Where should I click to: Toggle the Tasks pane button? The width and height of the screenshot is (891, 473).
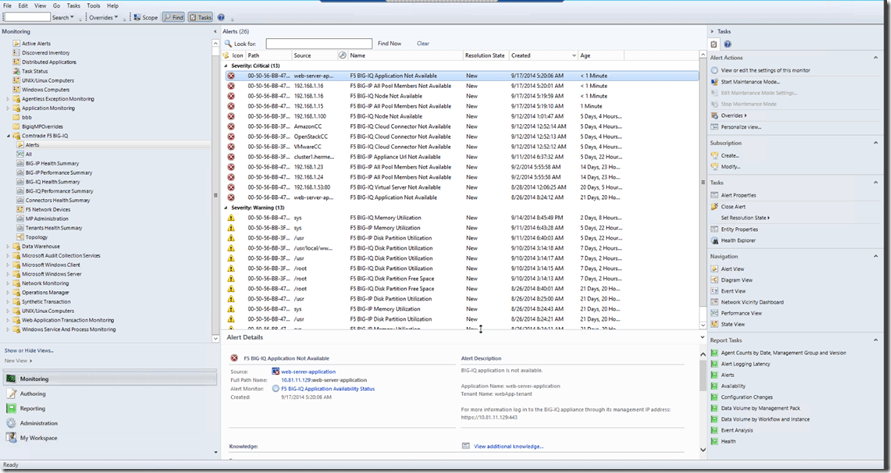[201, 17]
